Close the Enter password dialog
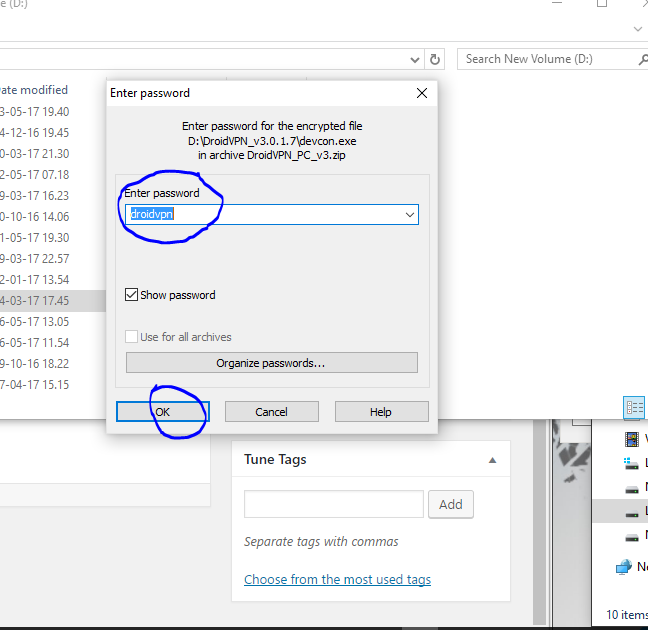The height and width of the screenshot is (630, 648). coord(422,93)
